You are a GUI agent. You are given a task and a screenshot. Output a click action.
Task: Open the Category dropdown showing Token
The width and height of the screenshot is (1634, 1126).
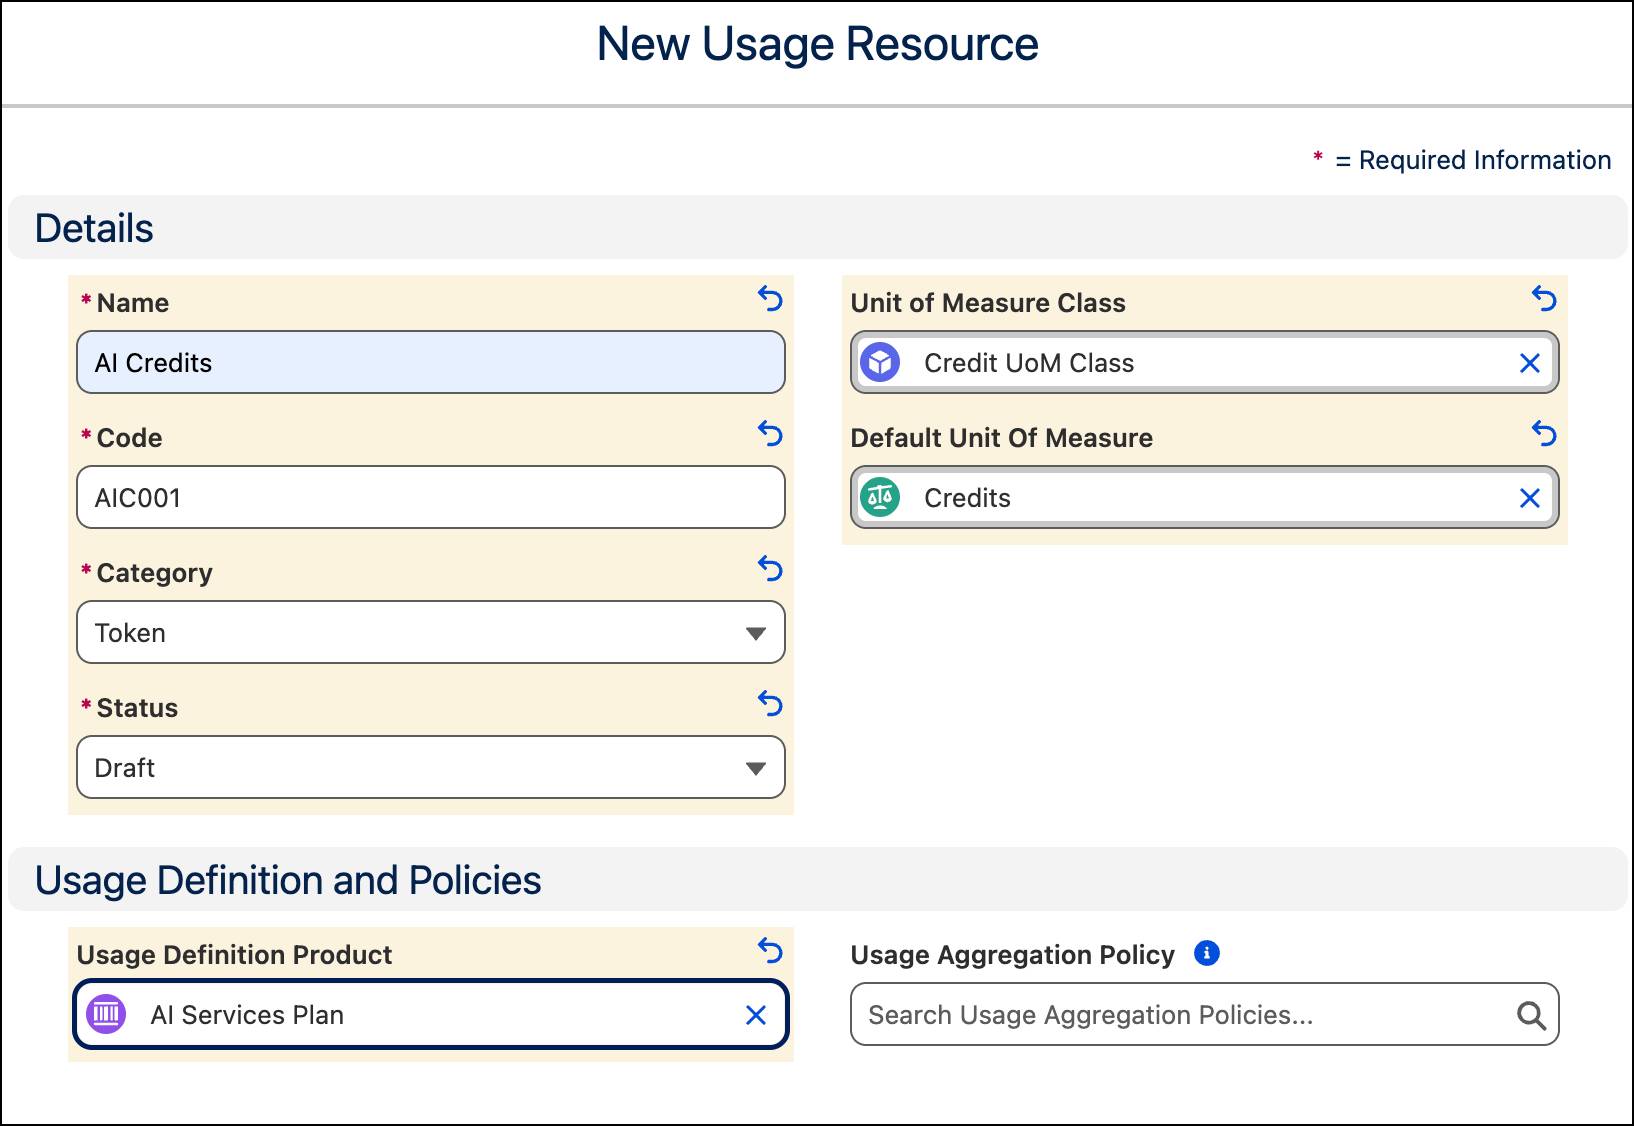[x=431, y=632]
